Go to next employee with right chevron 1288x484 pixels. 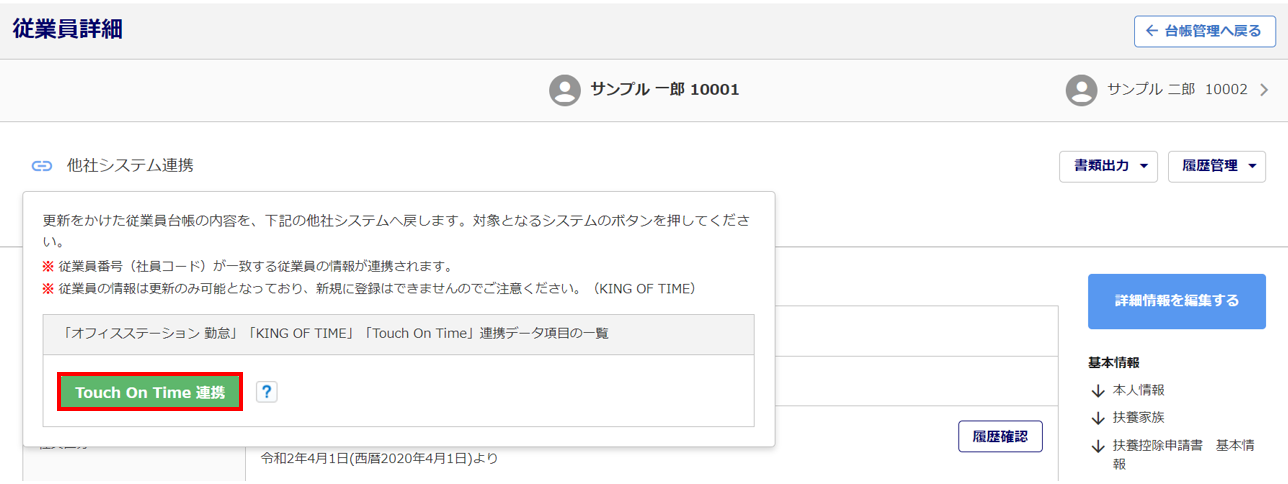tap(1264, 90)
